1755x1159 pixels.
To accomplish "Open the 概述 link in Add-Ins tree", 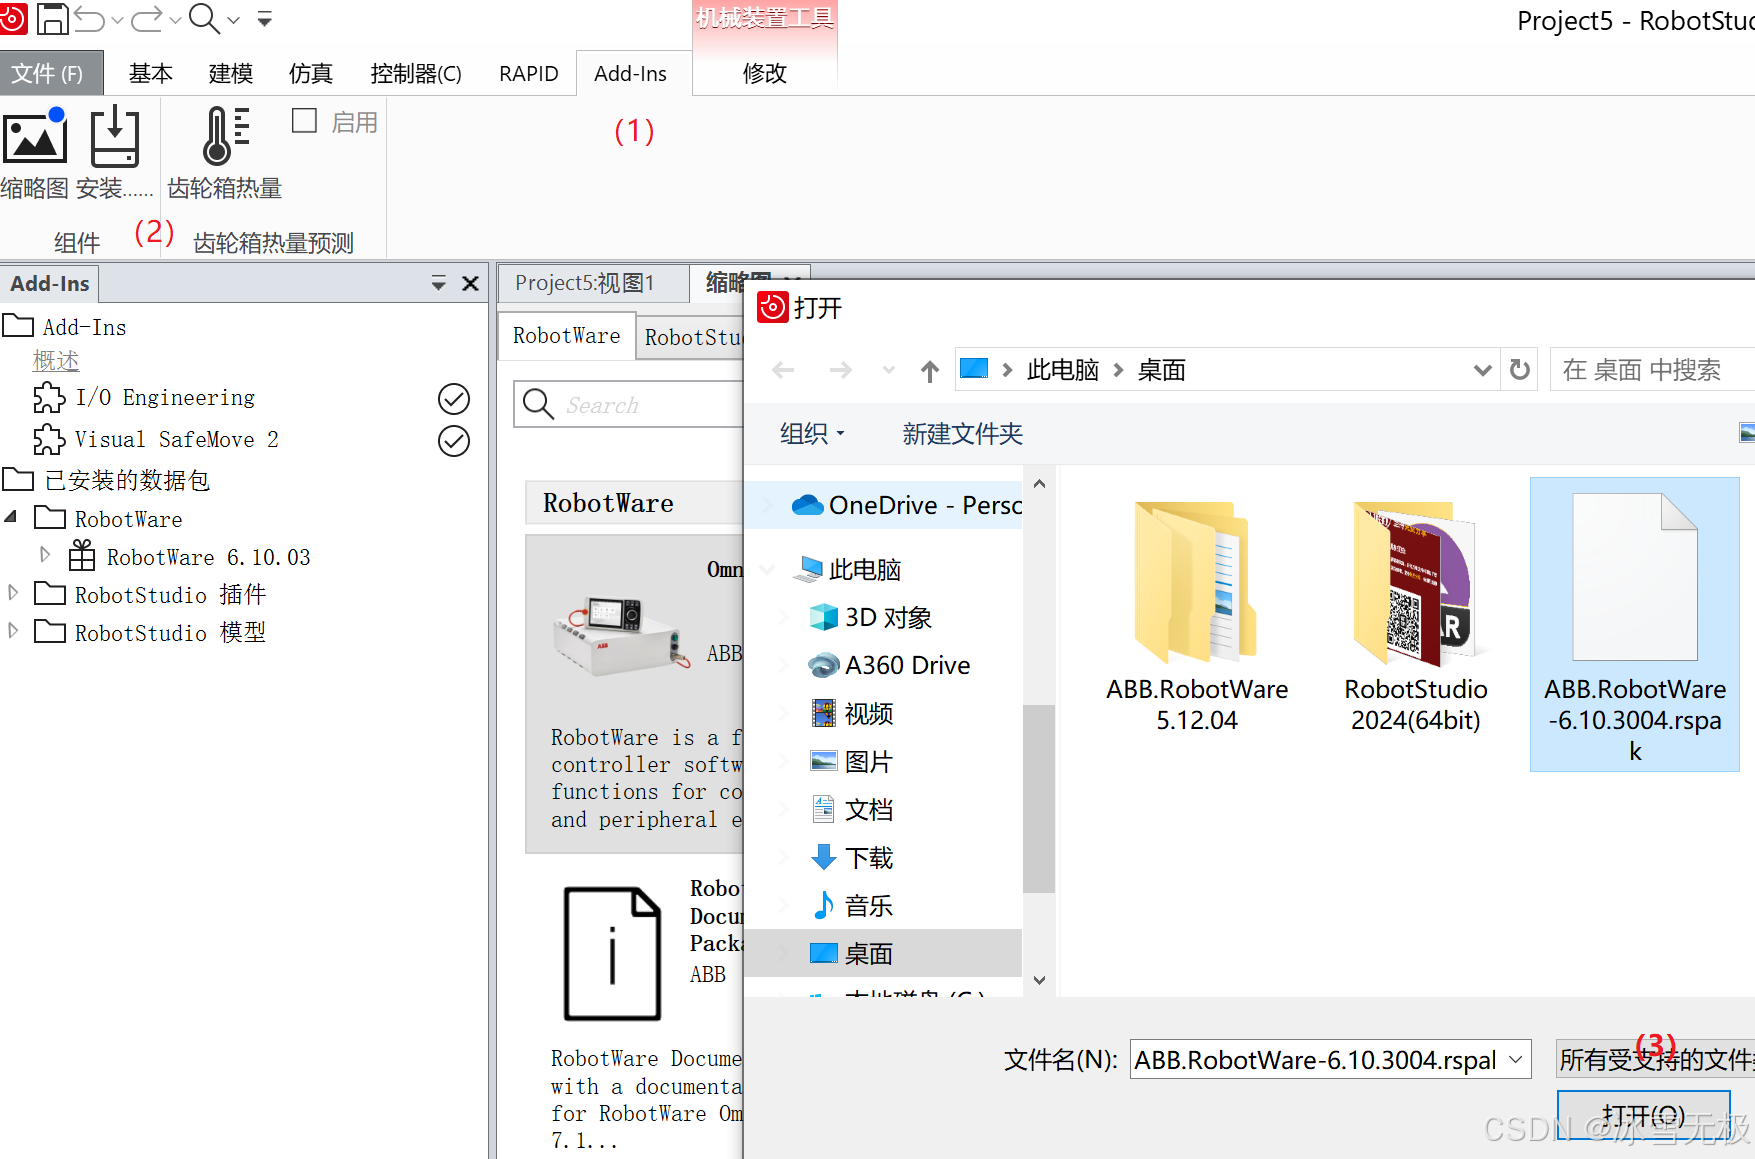I will point(56,360).
